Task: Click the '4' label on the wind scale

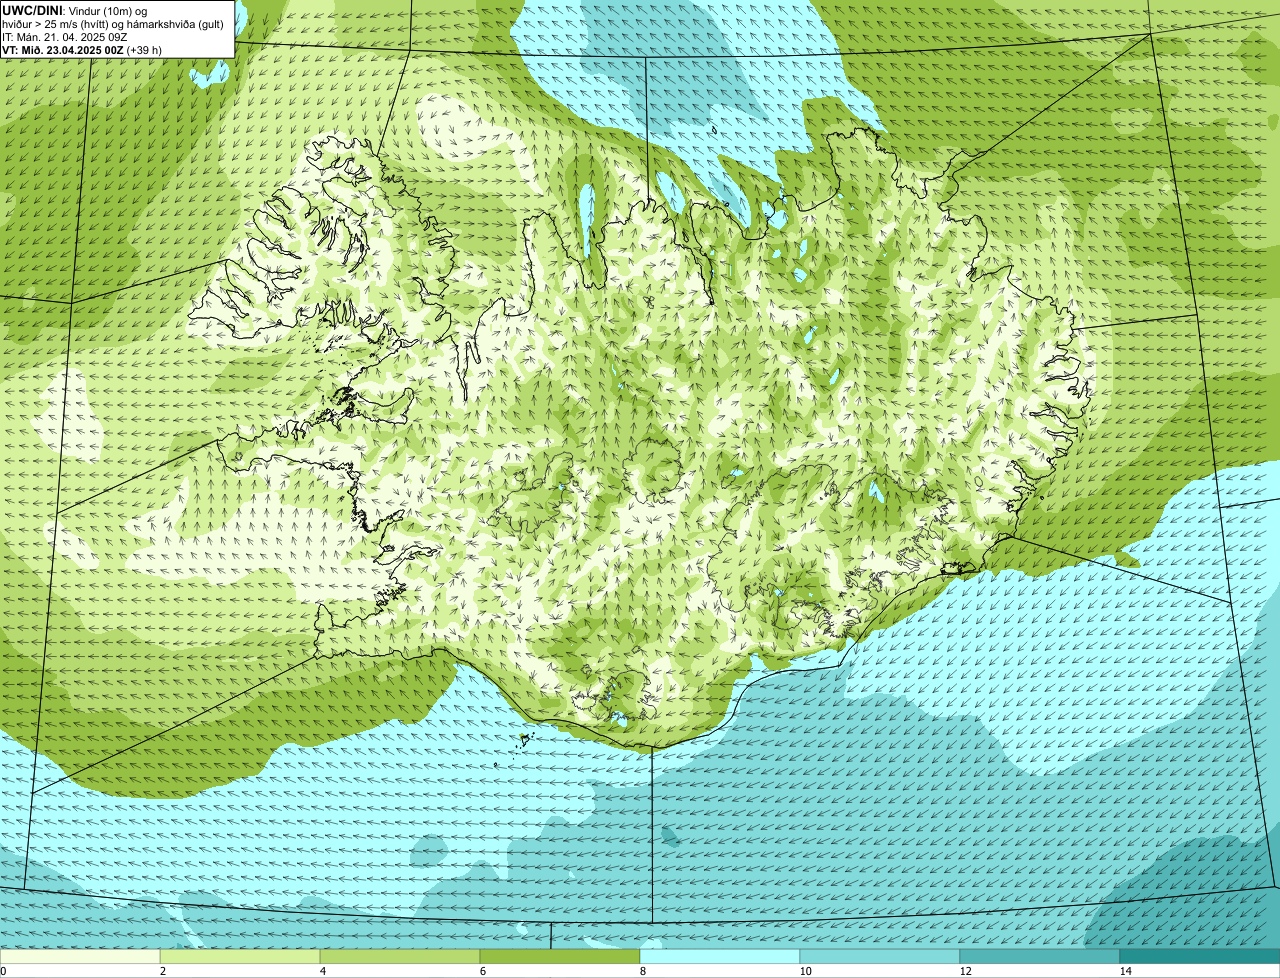Action: [322, 971]
